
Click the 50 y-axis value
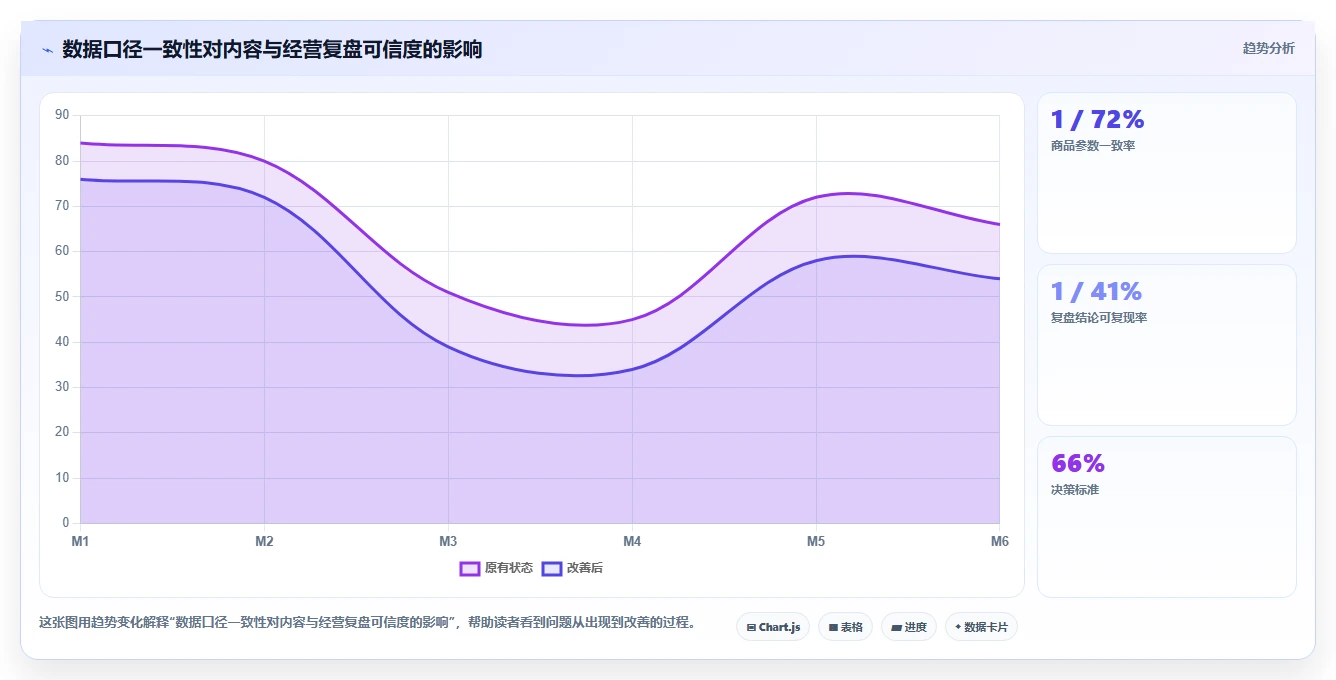click(x=62, y=296)
